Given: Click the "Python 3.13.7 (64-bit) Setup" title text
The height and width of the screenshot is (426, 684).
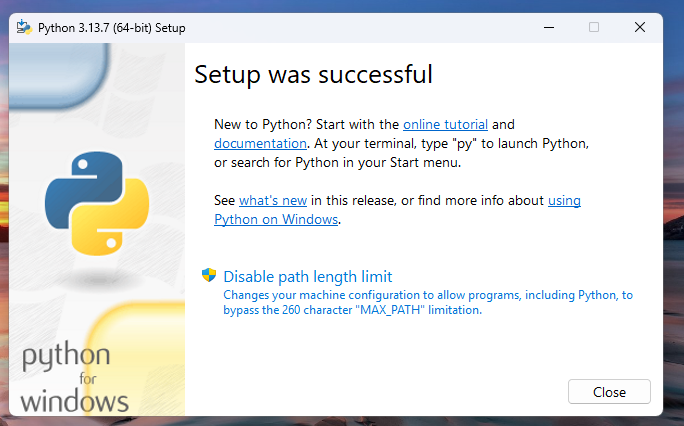Looking at the screenshot, I should [111, 27].
